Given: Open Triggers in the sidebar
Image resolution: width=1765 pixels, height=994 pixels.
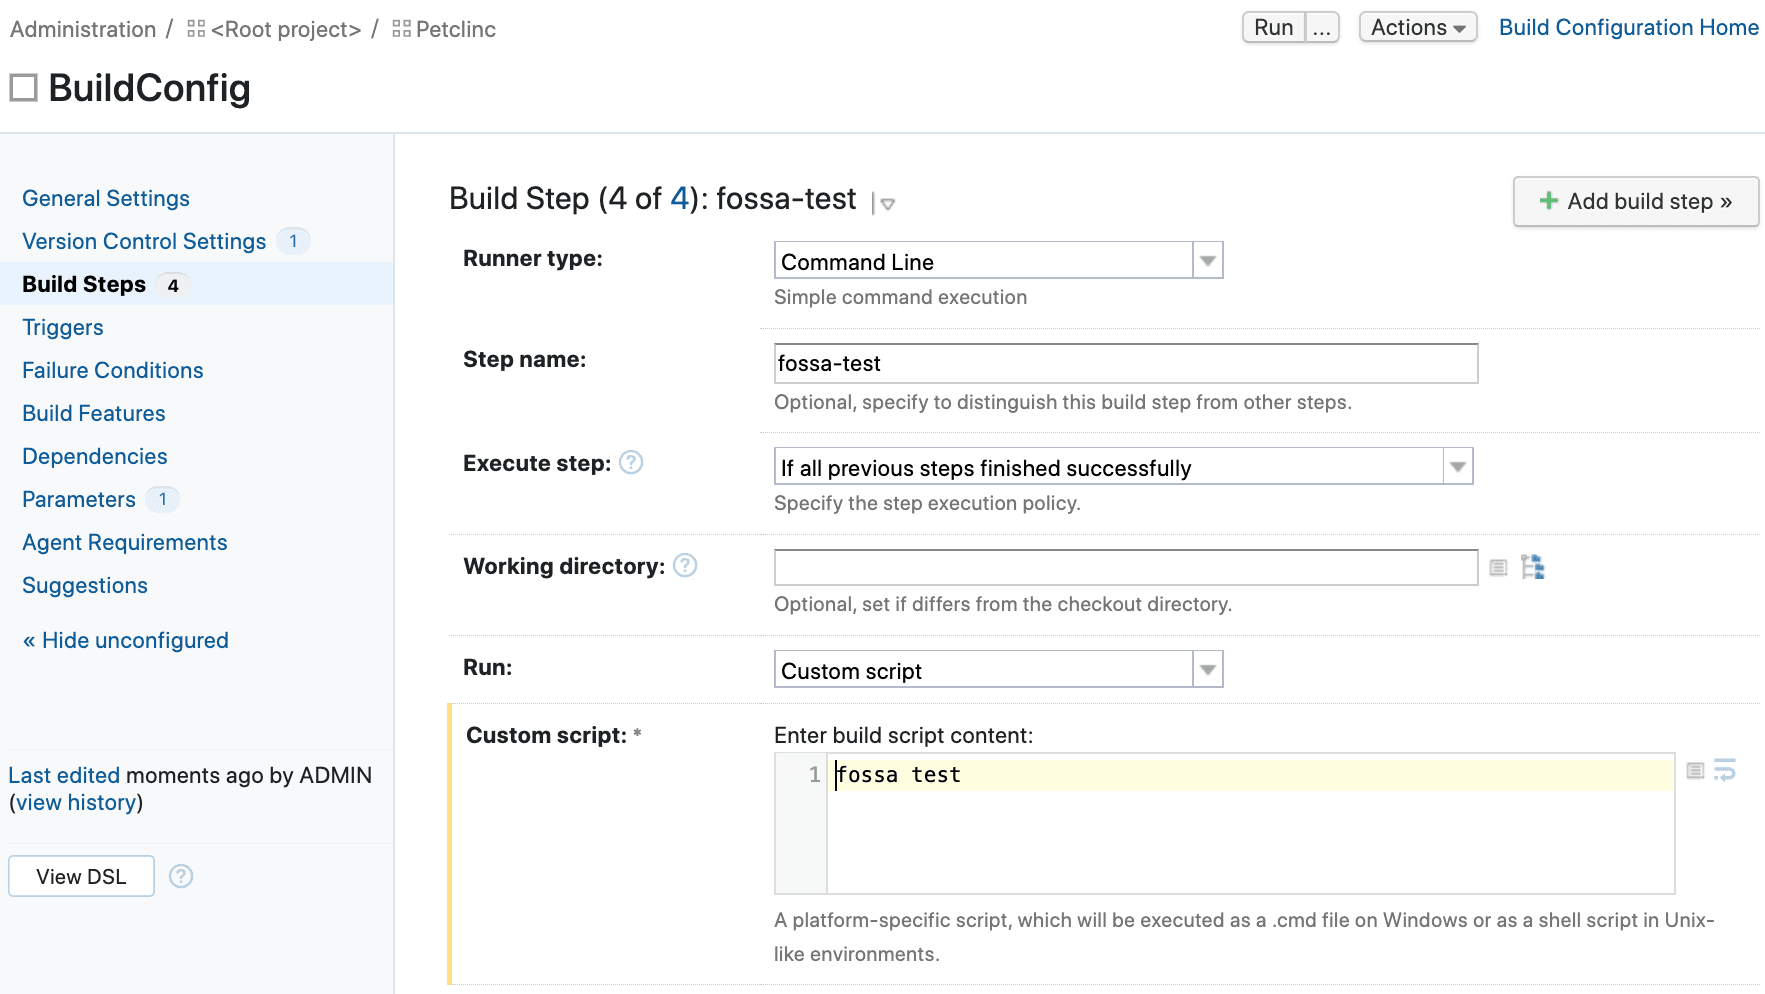Looking at the screenshot, I should point(63,327).
